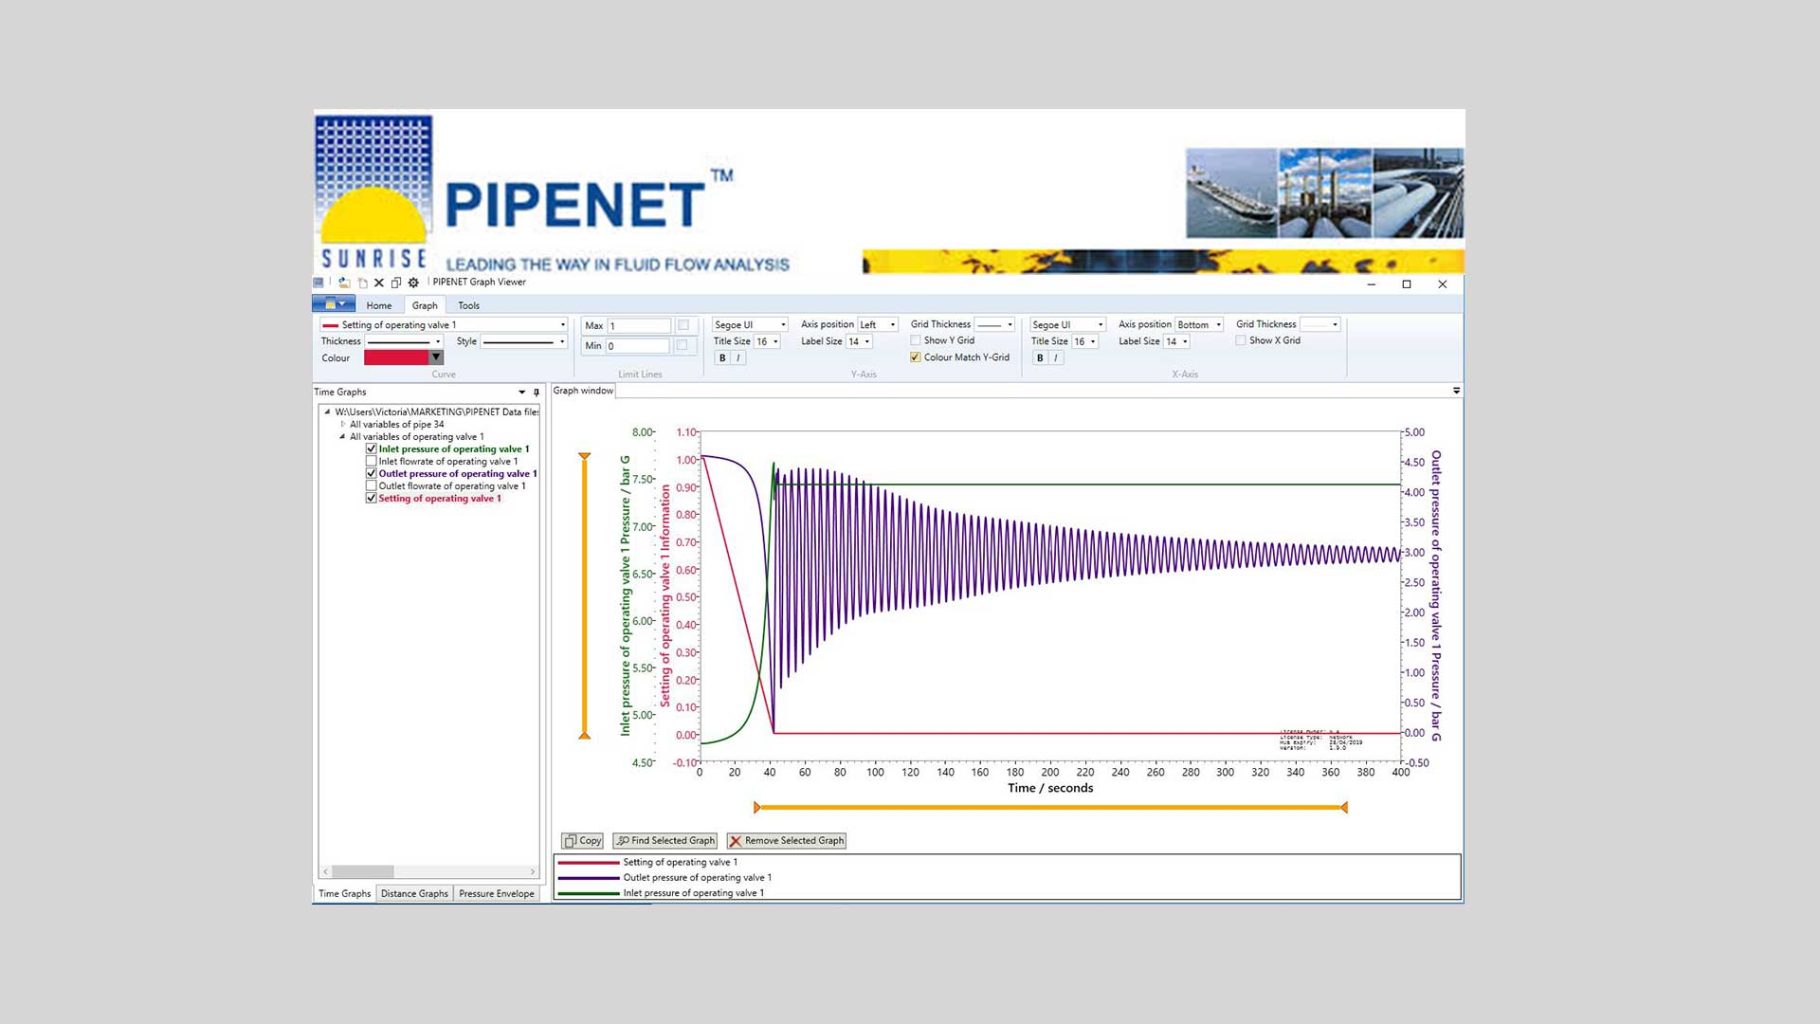This screenshot has width=1820, height=1024.
Task: Toggle bold for Y-Axis title font
Action: click(x=722, y=358)
